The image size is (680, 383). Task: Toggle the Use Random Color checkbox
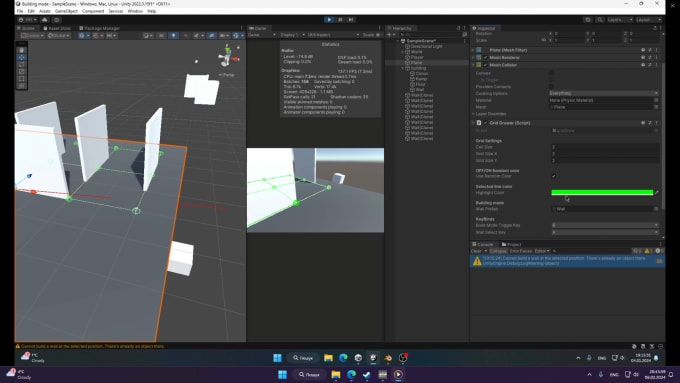[x=553, y=176]
